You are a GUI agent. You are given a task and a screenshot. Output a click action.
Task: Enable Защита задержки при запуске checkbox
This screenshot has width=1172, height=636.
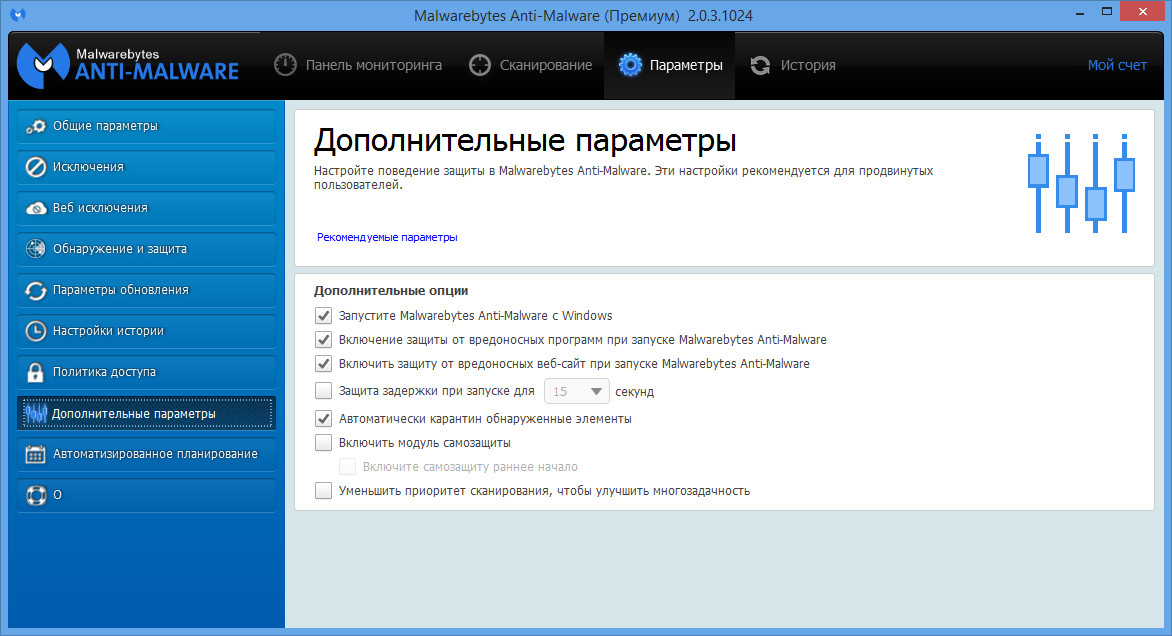[x=323, y=390]
